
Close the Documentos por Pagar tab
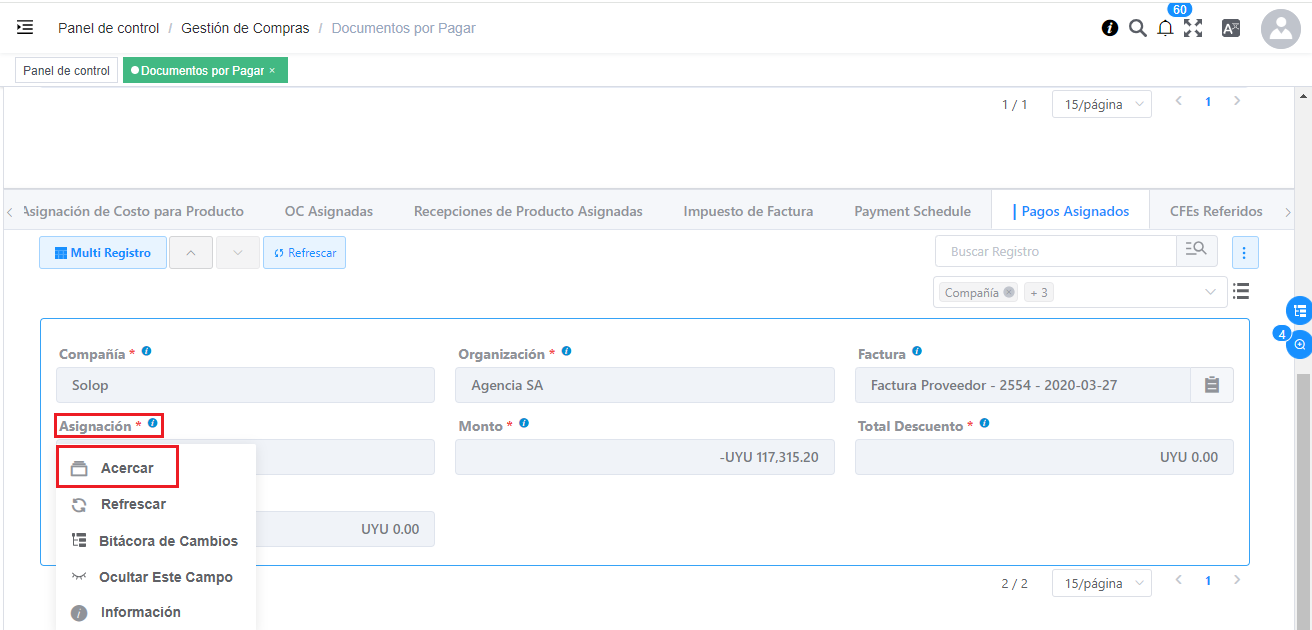tap(272, 71)
